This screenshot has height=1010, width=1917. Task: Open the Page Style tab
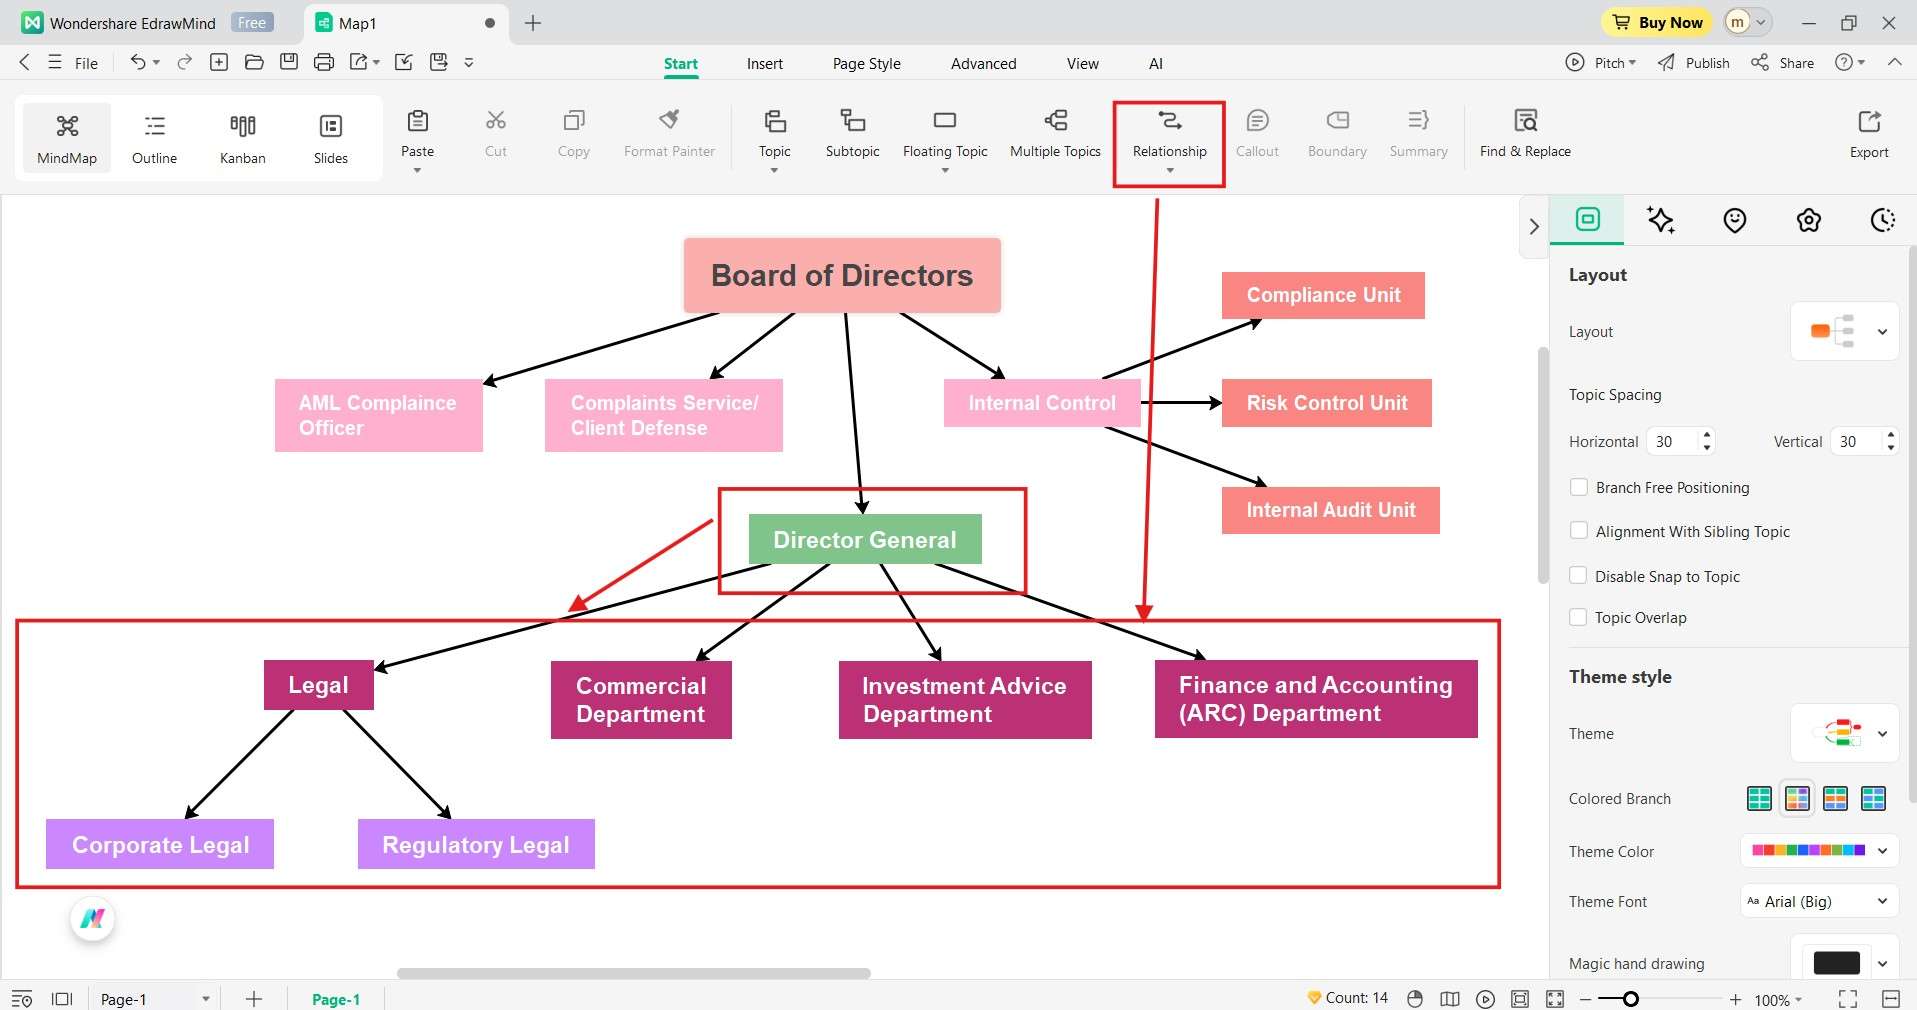pos(866,63)
